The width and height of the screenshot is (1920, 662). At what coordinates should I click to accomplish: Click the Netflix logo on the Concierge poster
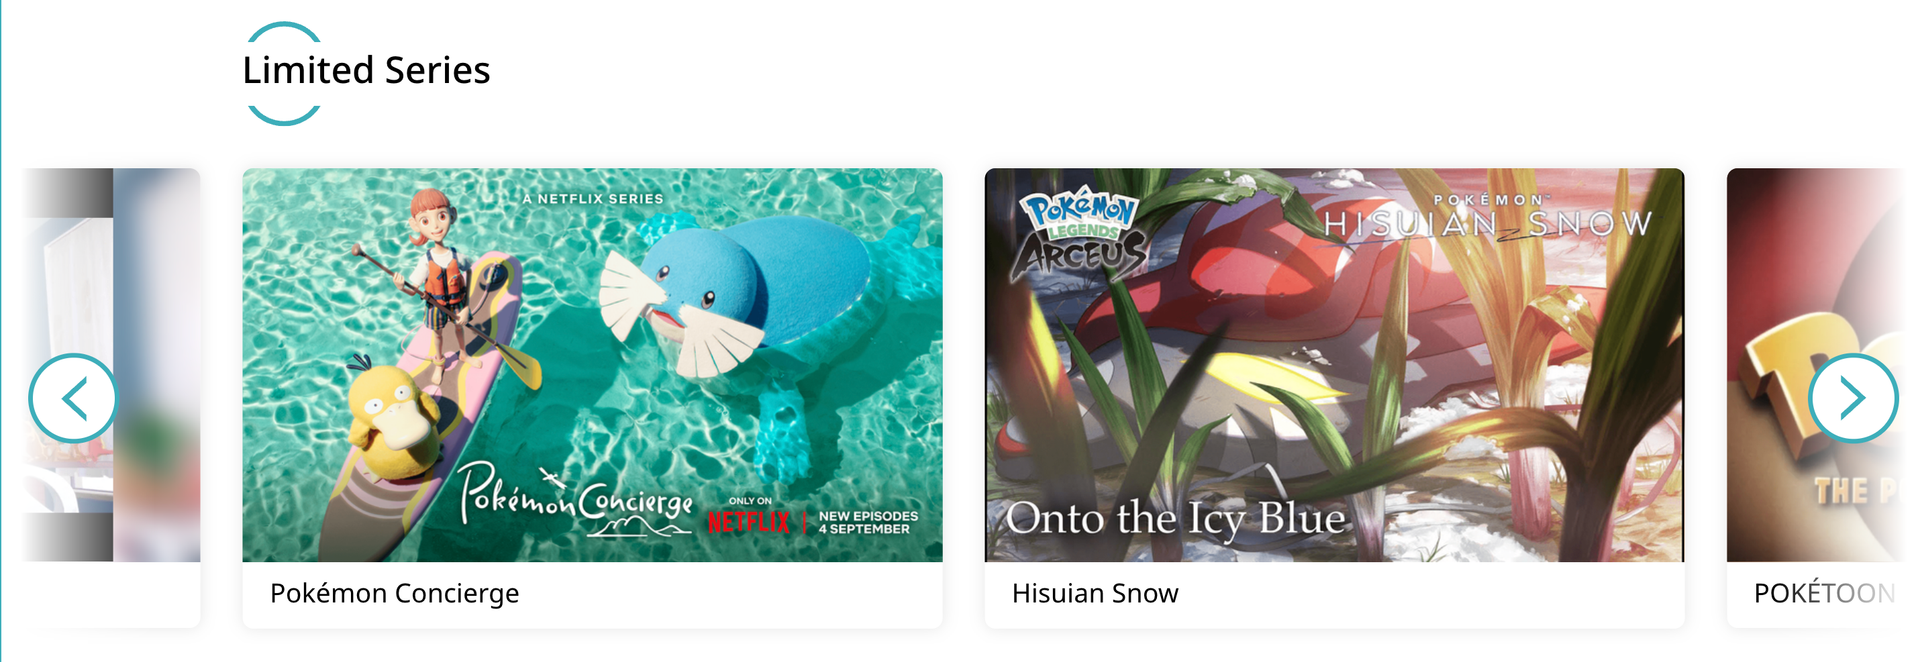[x=749, y=521]
